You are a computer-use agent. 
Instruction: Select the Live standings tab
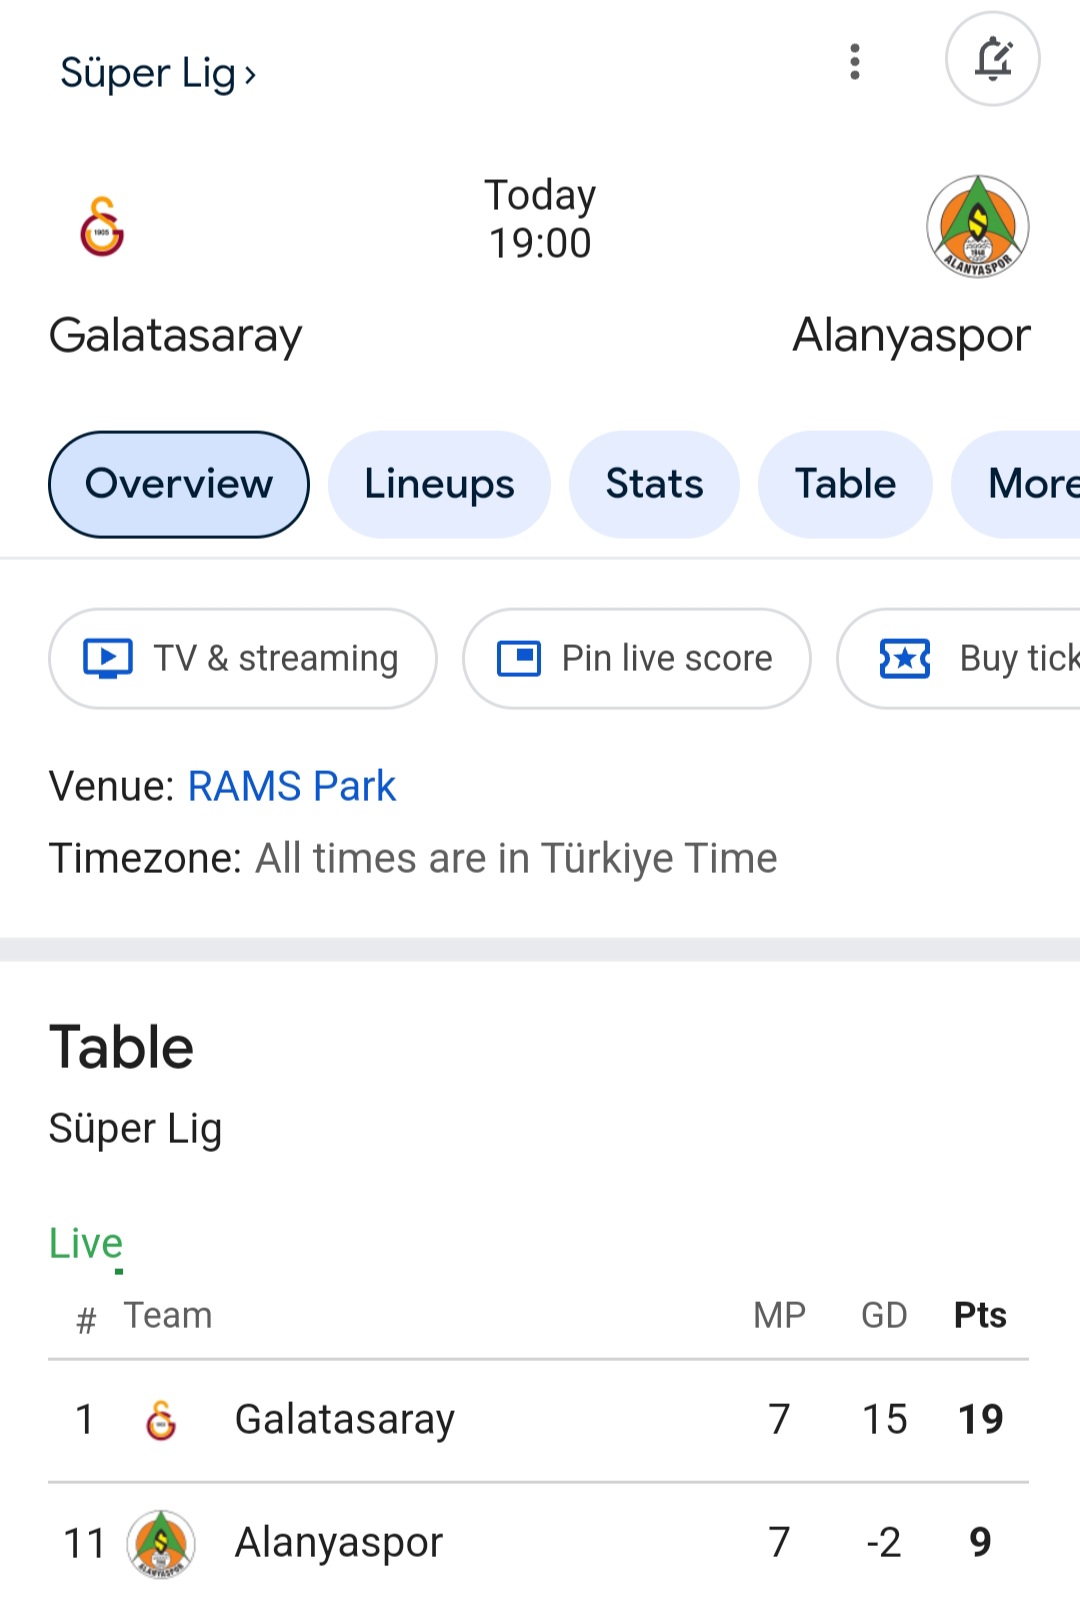click(x=86, y=1244)
